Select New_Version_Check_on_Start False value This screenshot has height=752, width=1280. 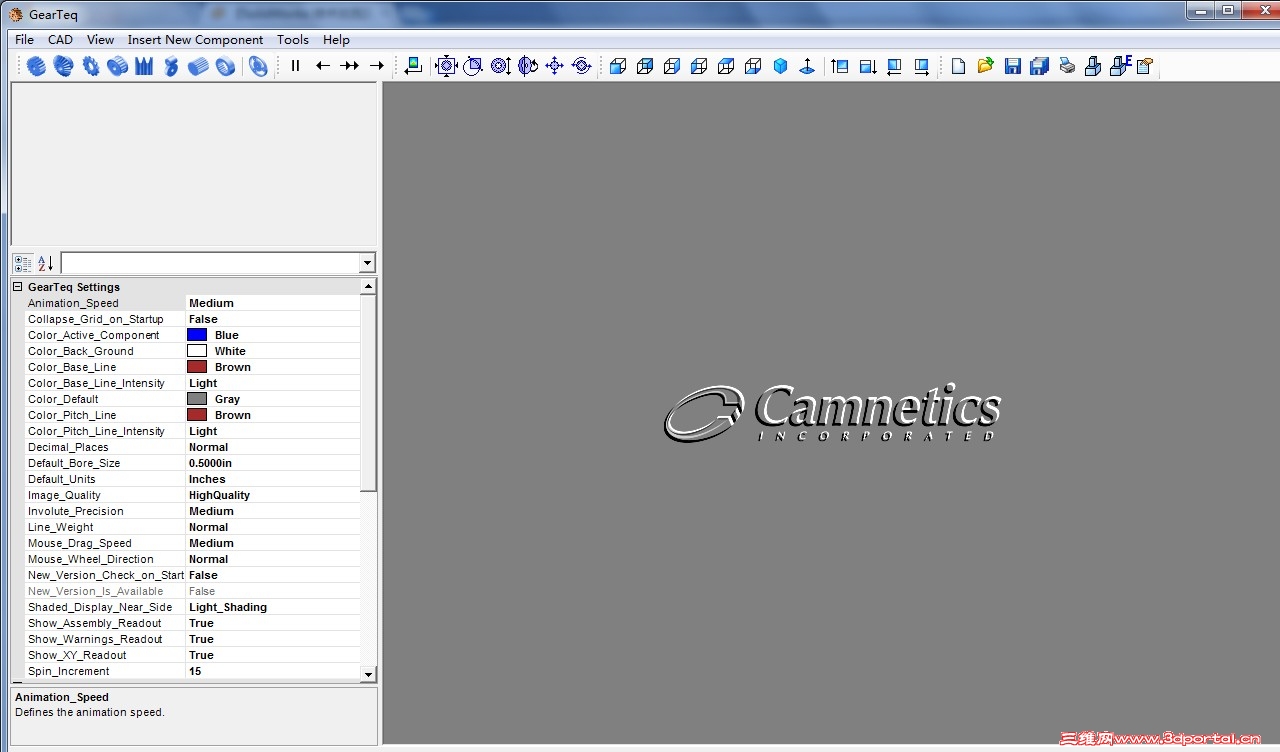(272, 575)
